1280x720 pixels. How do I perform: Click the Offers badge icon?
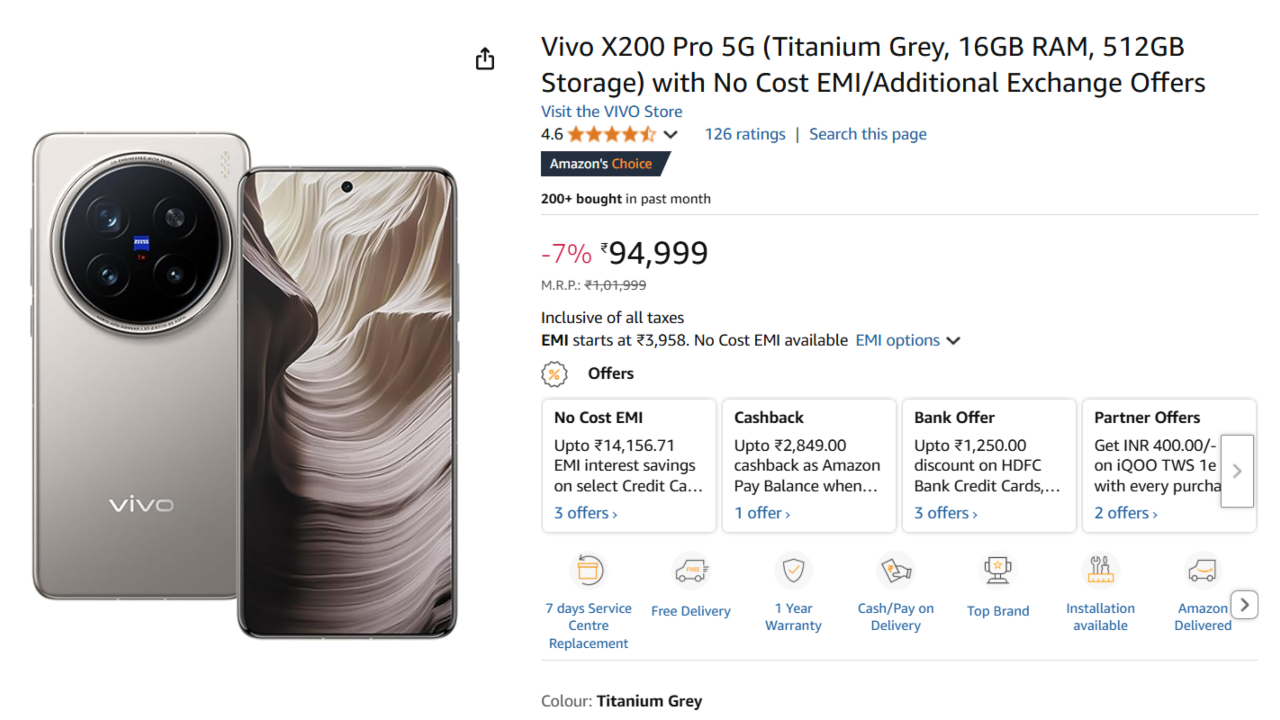coord(554,373)
